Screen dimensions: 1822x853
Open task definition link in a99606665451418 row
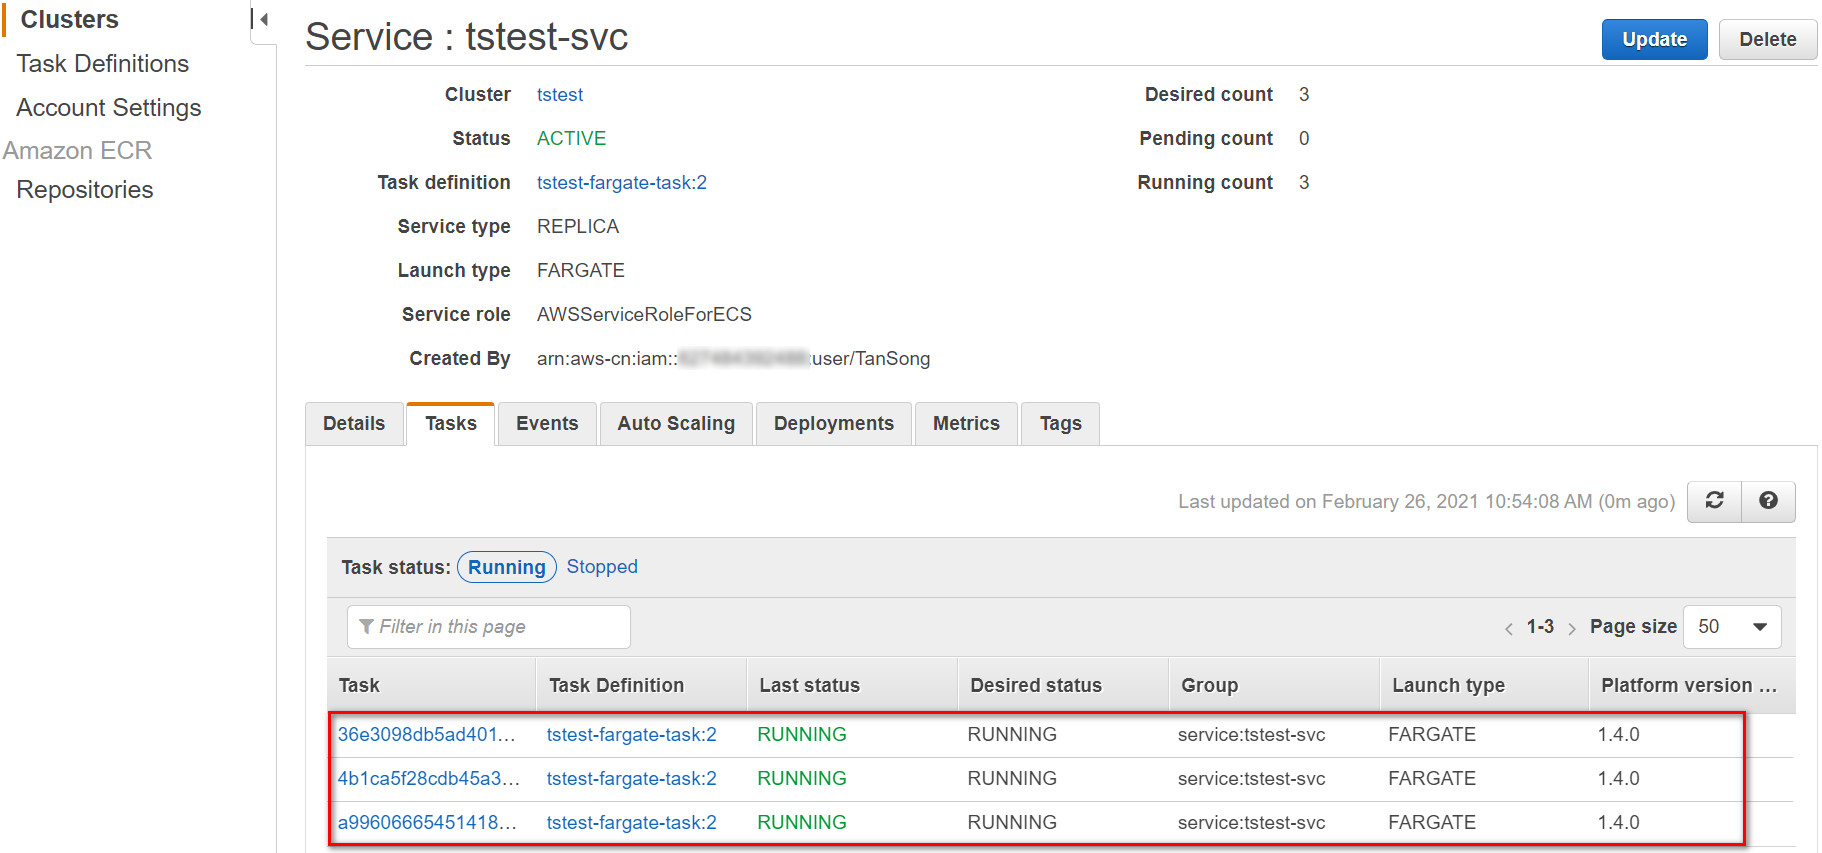632,822
